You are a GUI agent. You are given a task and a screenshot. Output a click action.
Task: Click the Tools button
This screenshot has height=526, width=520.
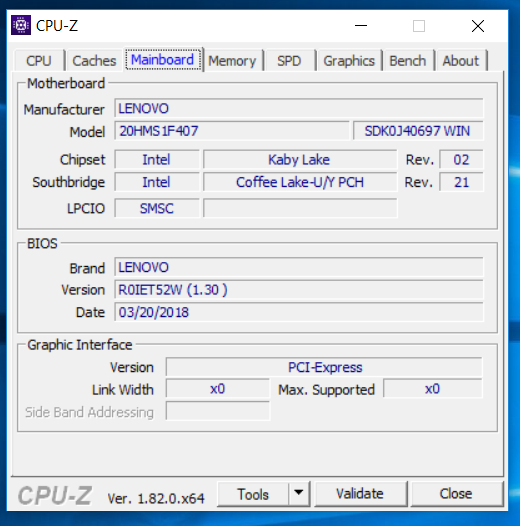[x=253, y=494]
